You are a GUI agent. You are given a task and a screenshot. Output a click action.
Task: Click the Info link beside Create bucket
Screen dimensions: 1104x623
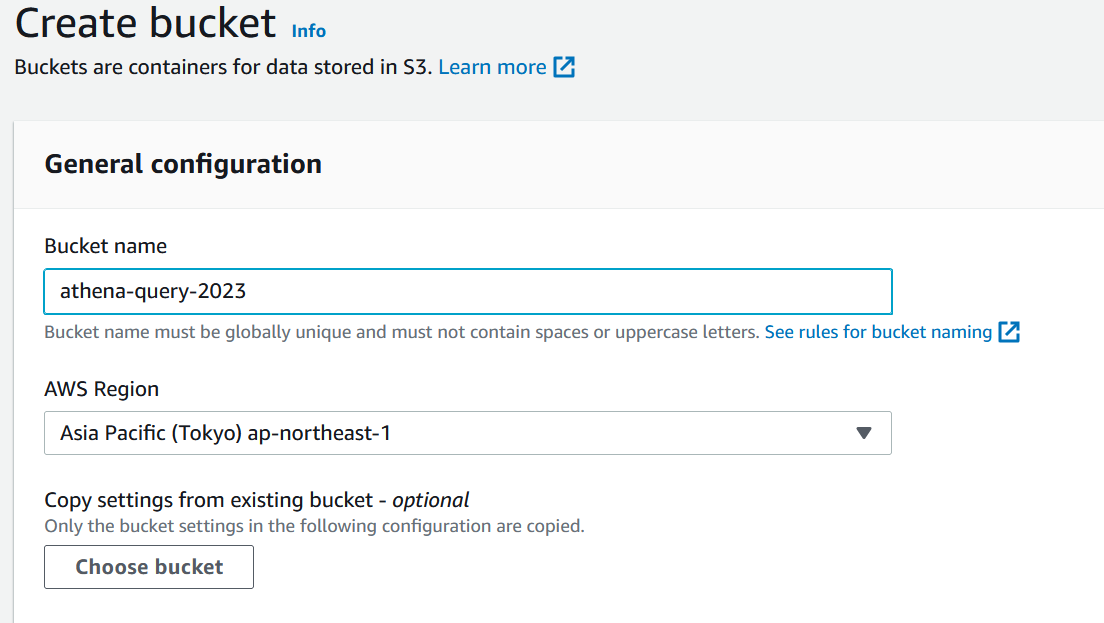click(308, 31)
